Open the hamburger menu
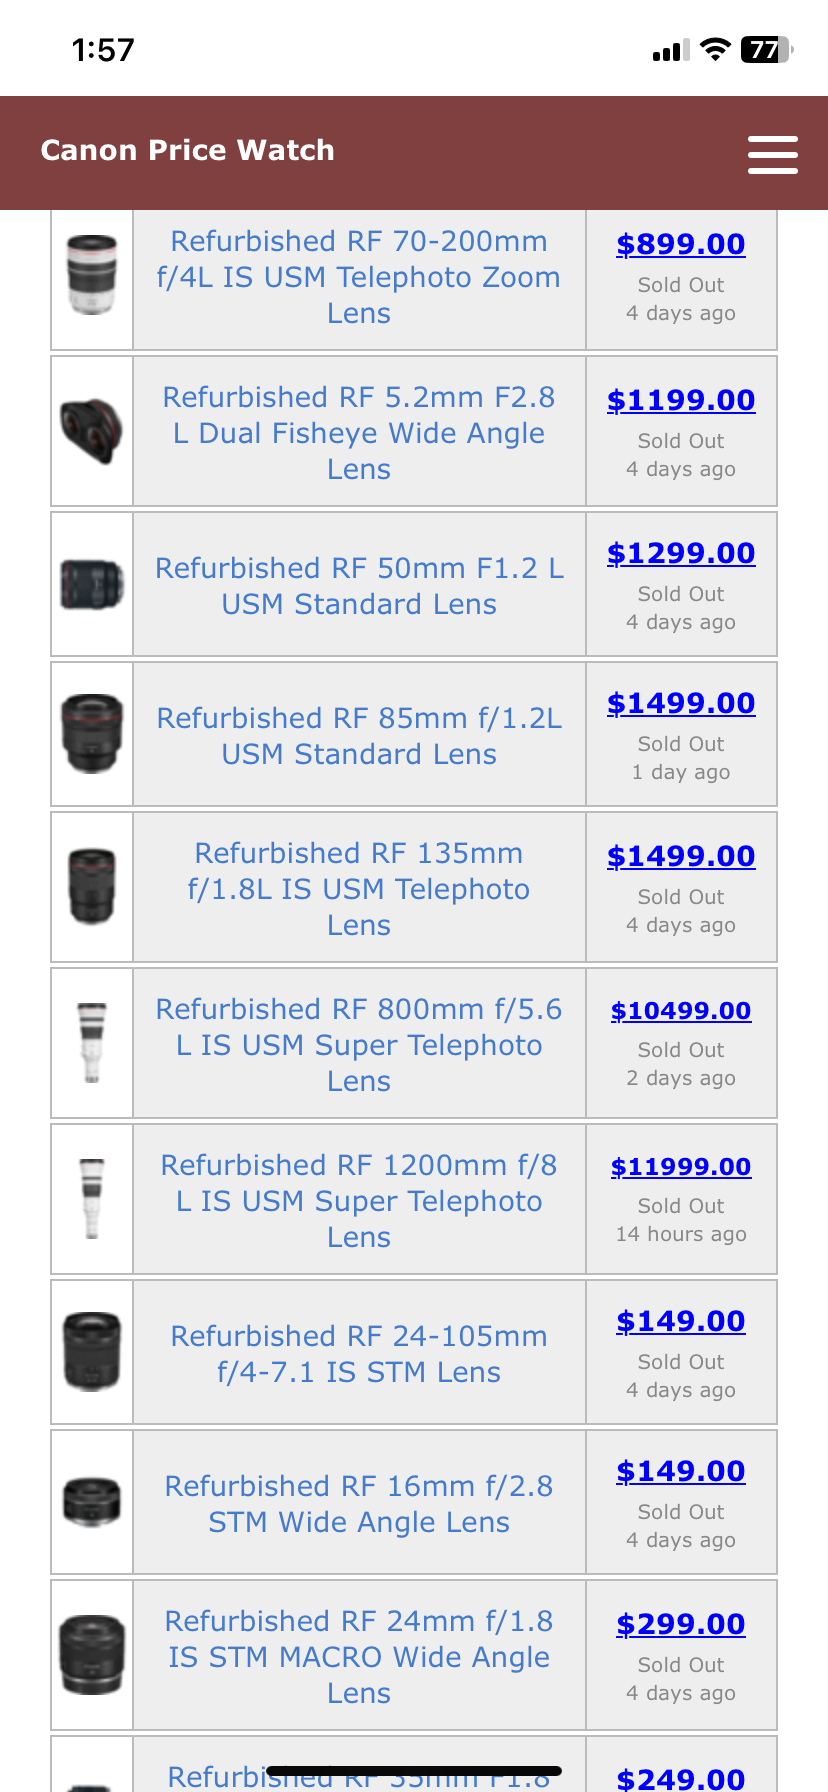The width and height of the screenshot is (828, 1792). pyautogui.click(x=772, y=155)
